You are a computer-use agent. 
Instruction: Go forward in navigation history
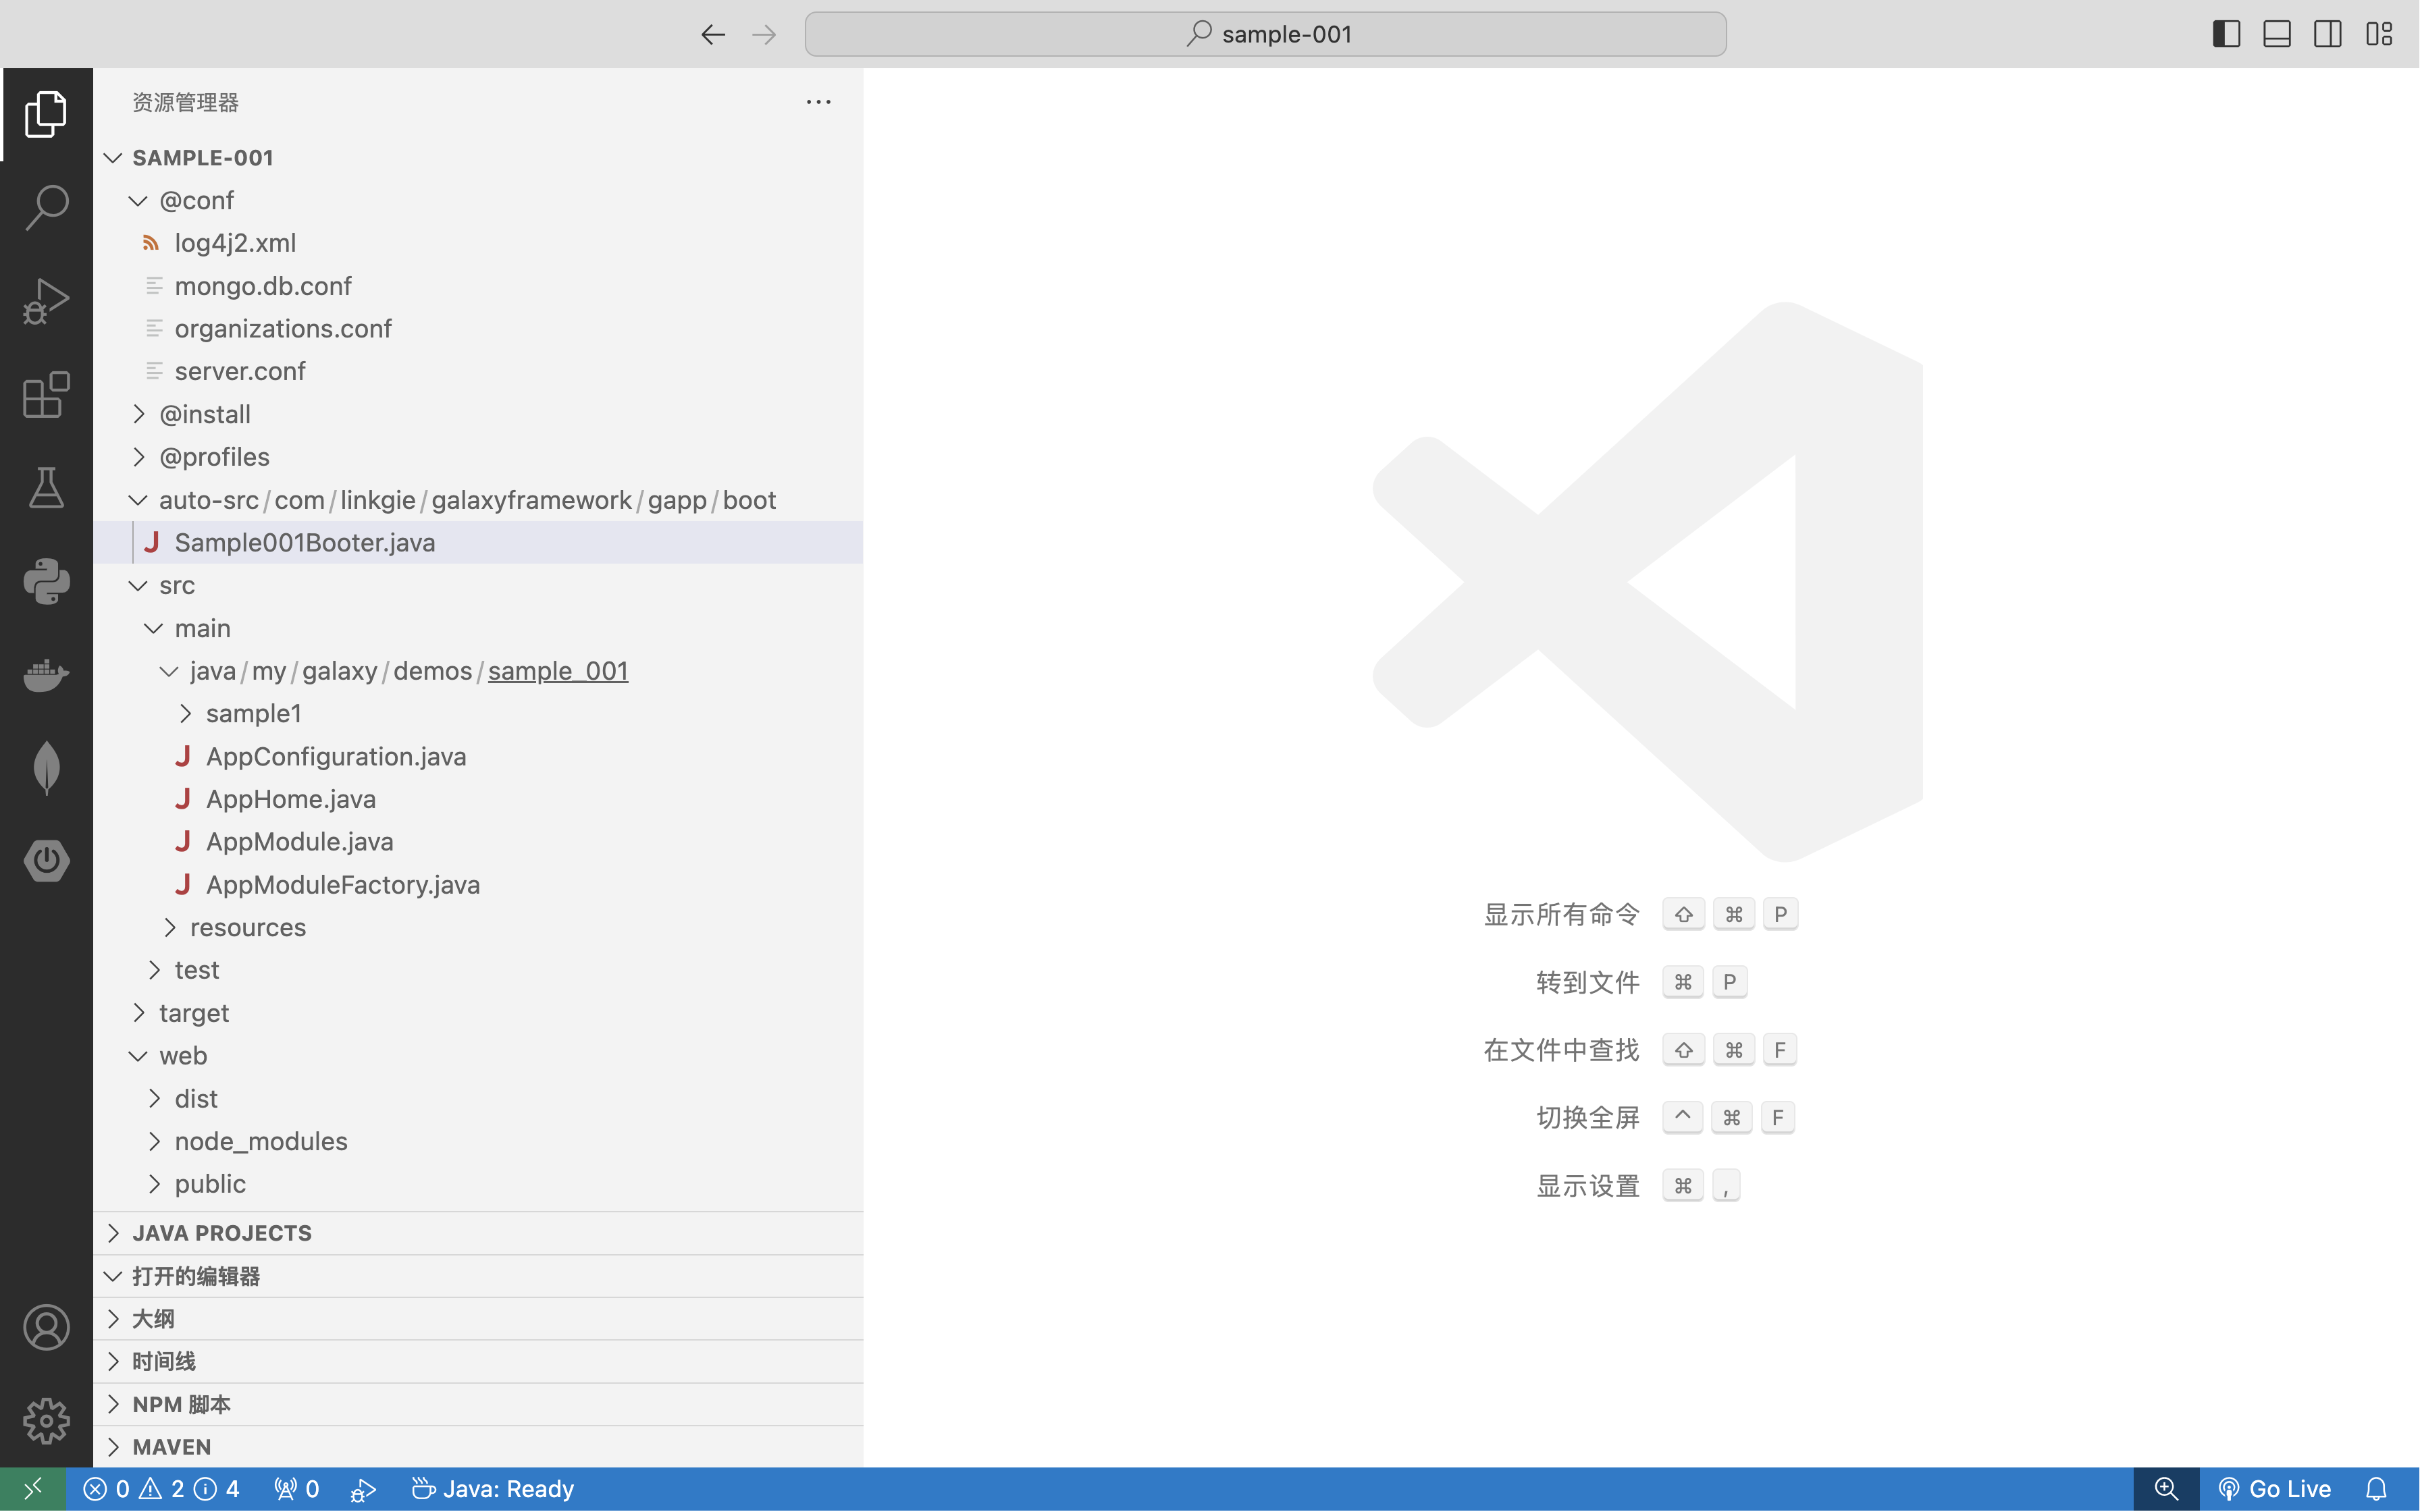click(764, 35)
